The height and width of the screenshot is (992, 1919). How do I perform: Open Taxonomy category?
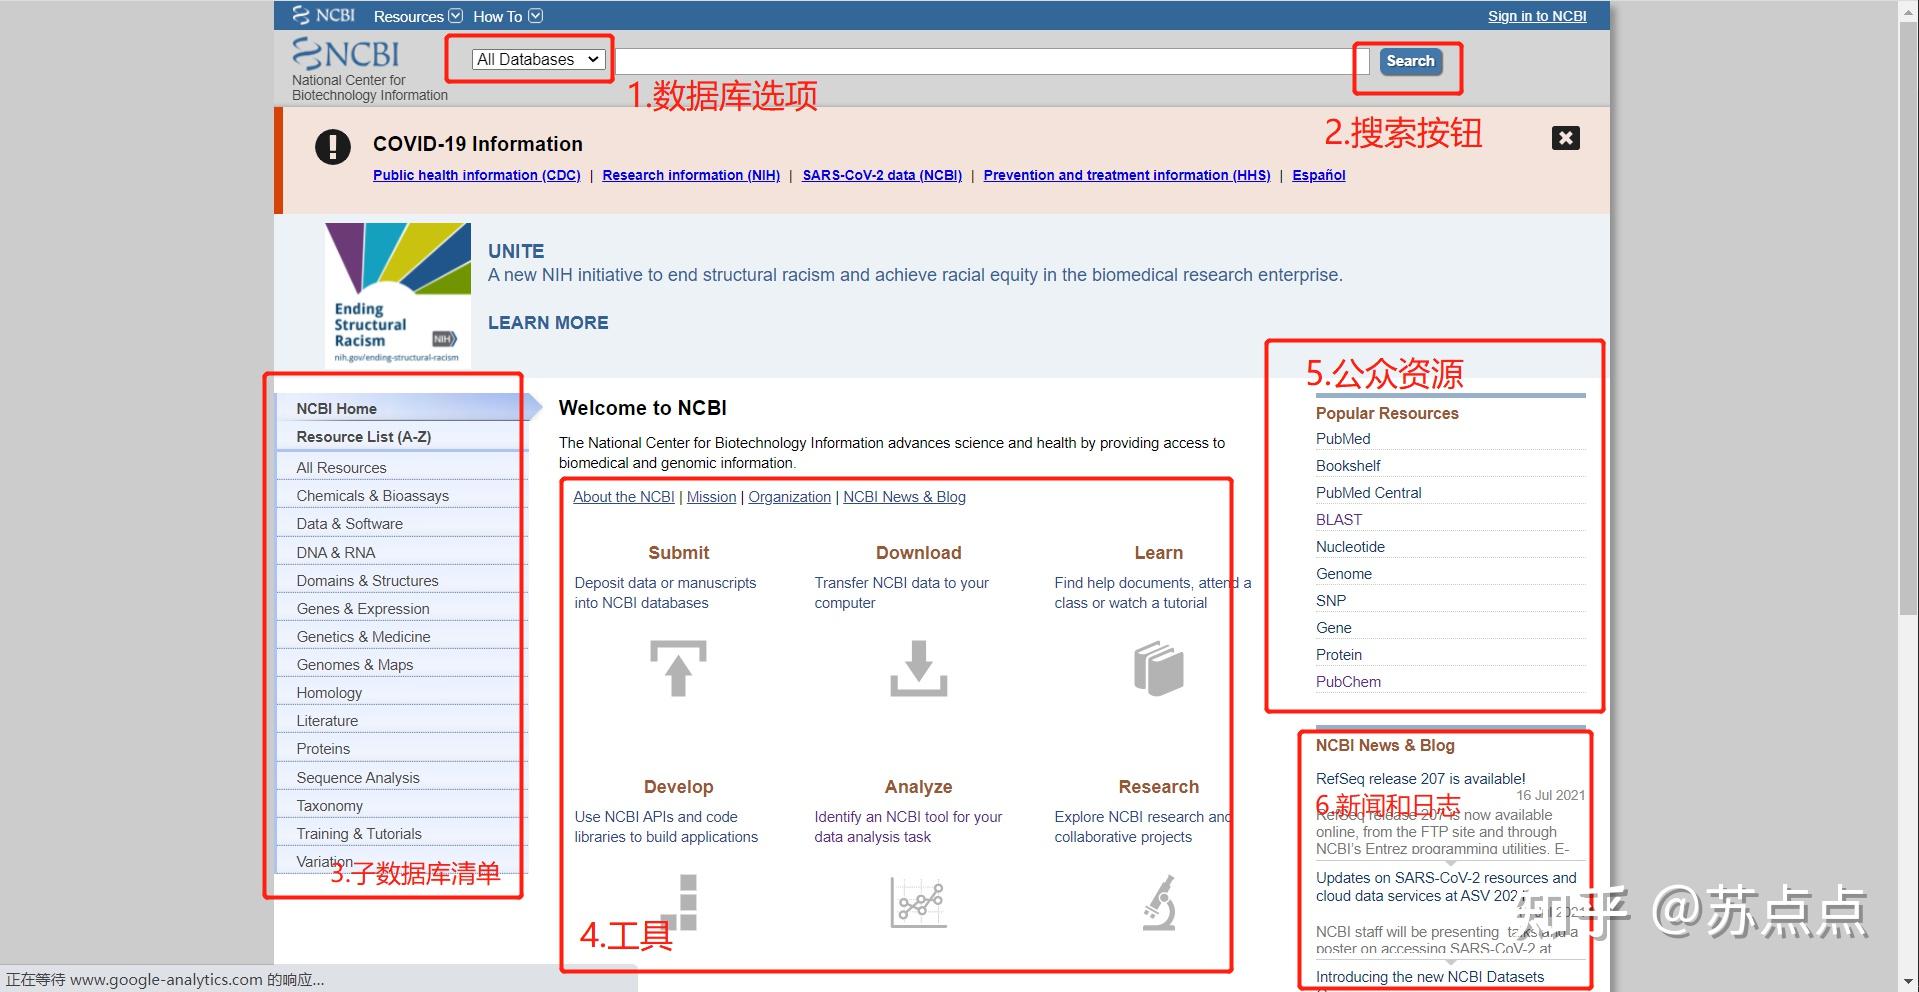point(400,805)
